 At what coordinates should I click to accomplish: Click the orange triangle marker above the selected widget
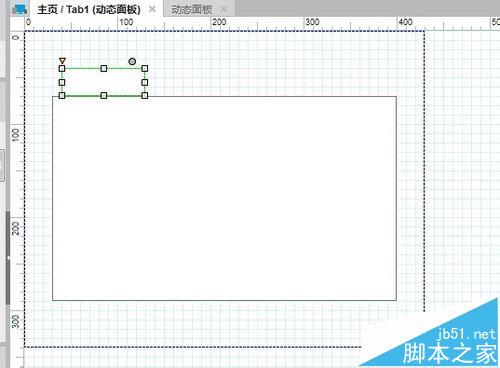62,61
